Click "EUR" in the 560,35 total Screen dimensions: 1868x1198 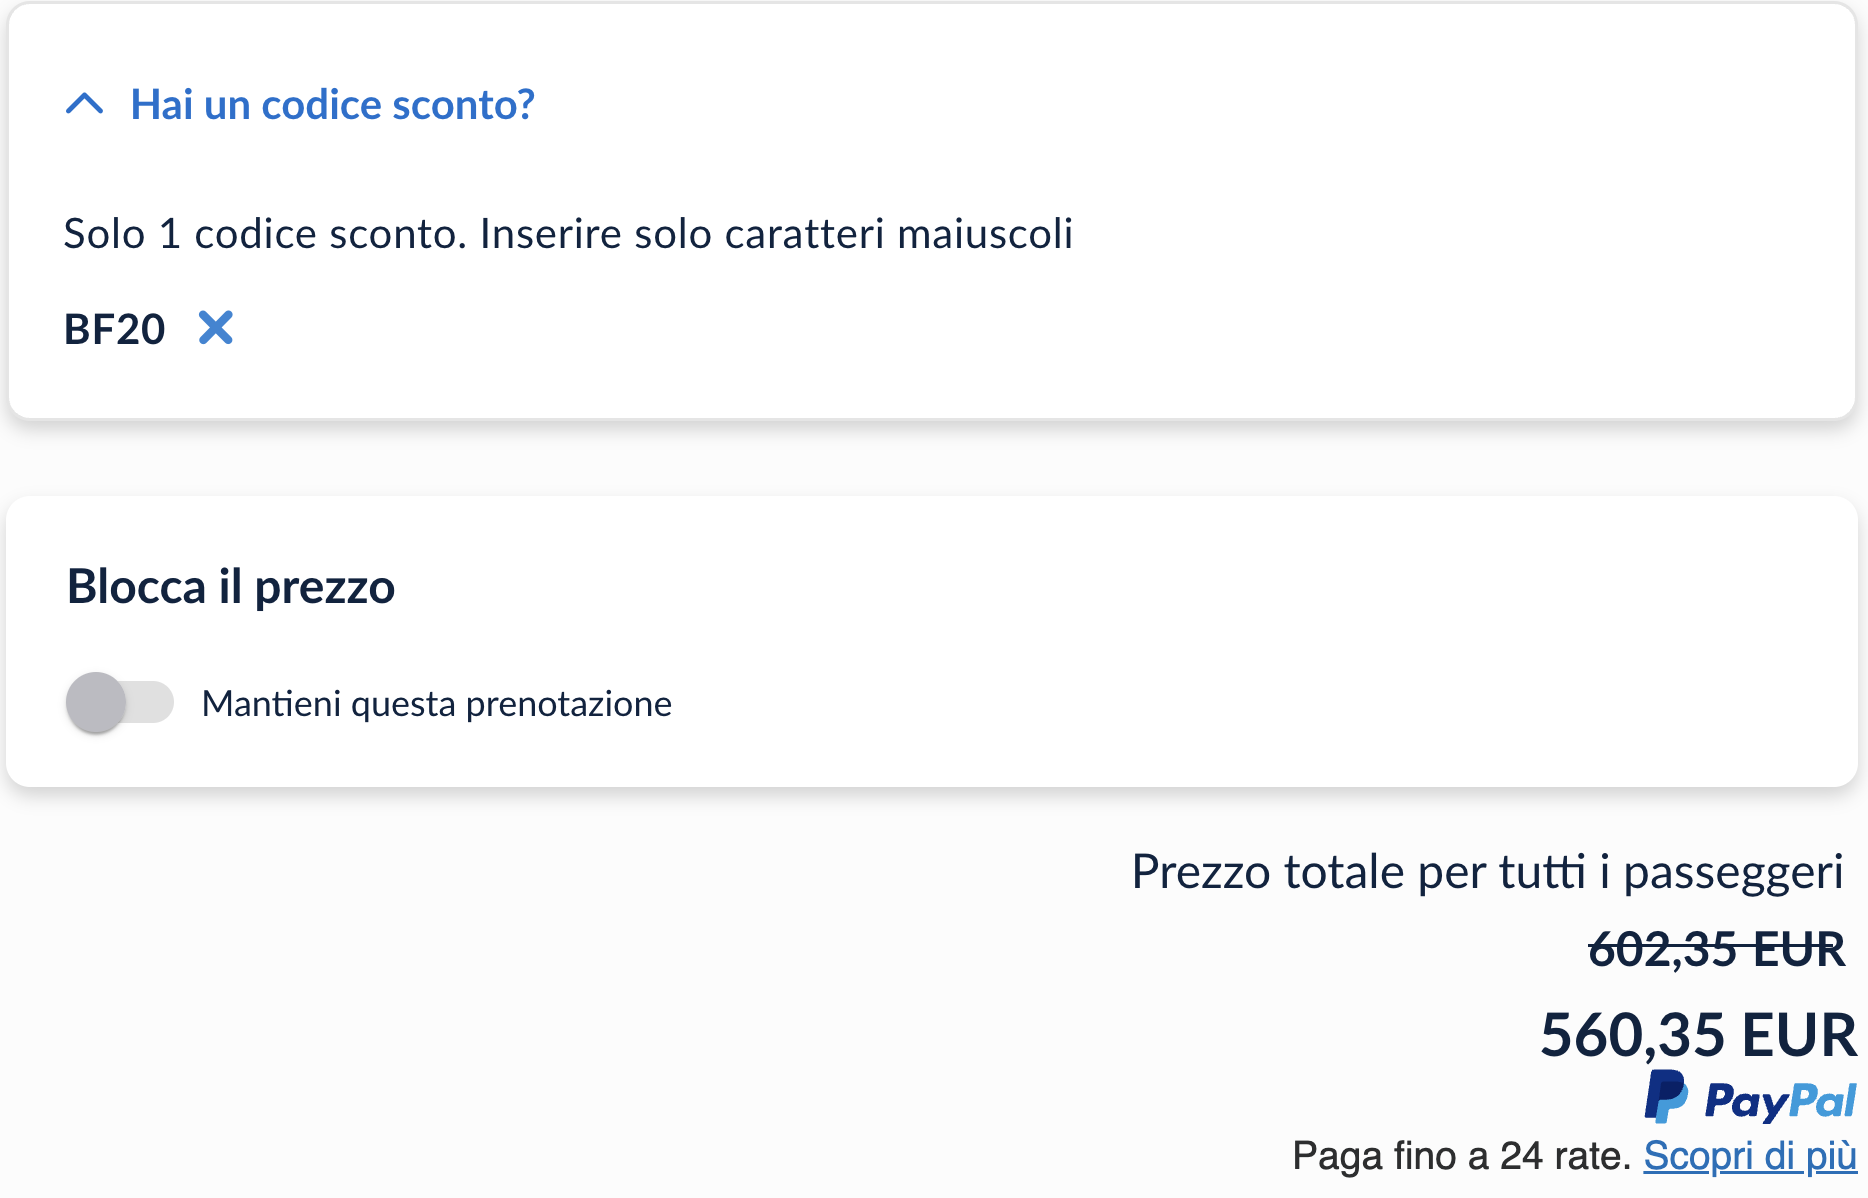tap(1798, 1034)
